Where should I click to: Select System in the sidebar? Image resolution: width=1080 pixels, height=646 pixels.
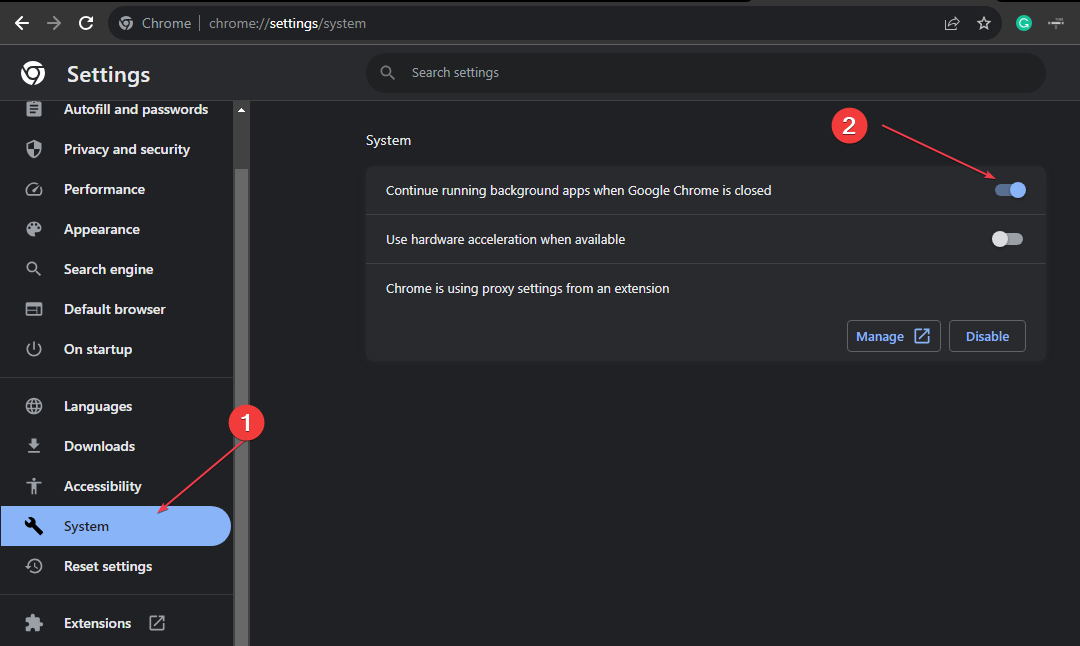(x=116, y=526)
